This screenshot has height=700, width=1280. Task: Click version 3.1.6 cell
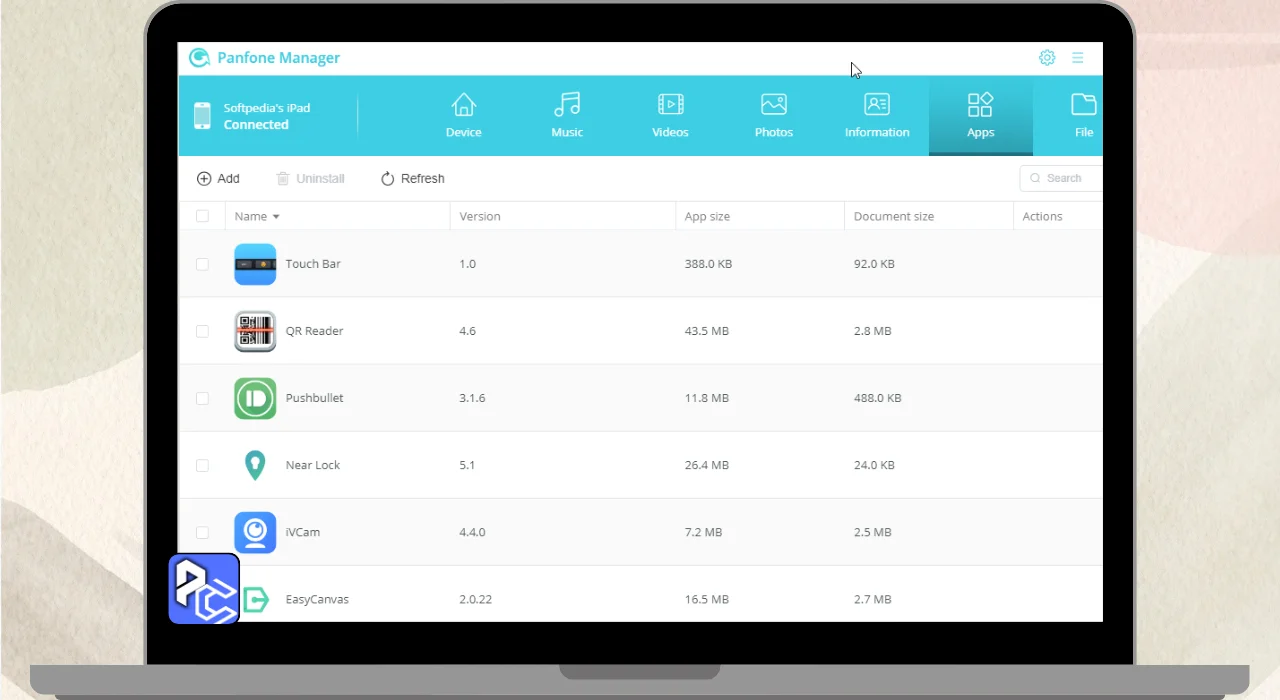tap(472, 398)
